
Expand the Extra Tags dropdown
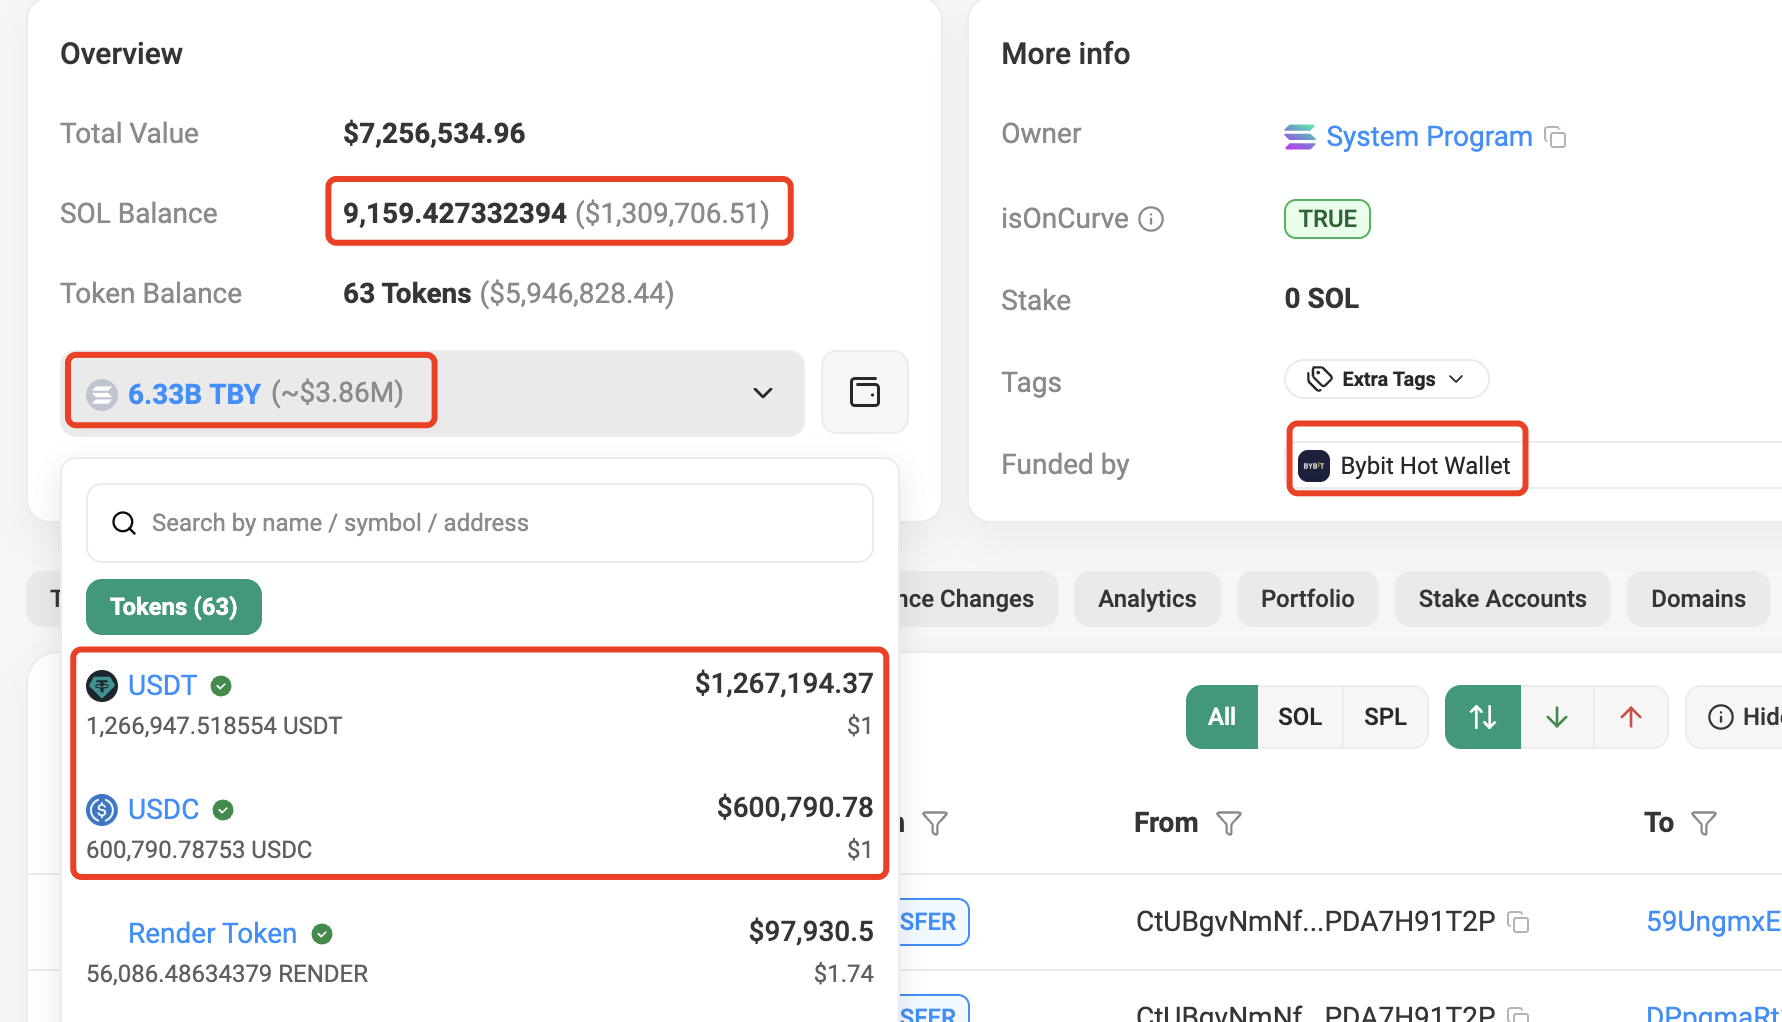click(1386, 379)
